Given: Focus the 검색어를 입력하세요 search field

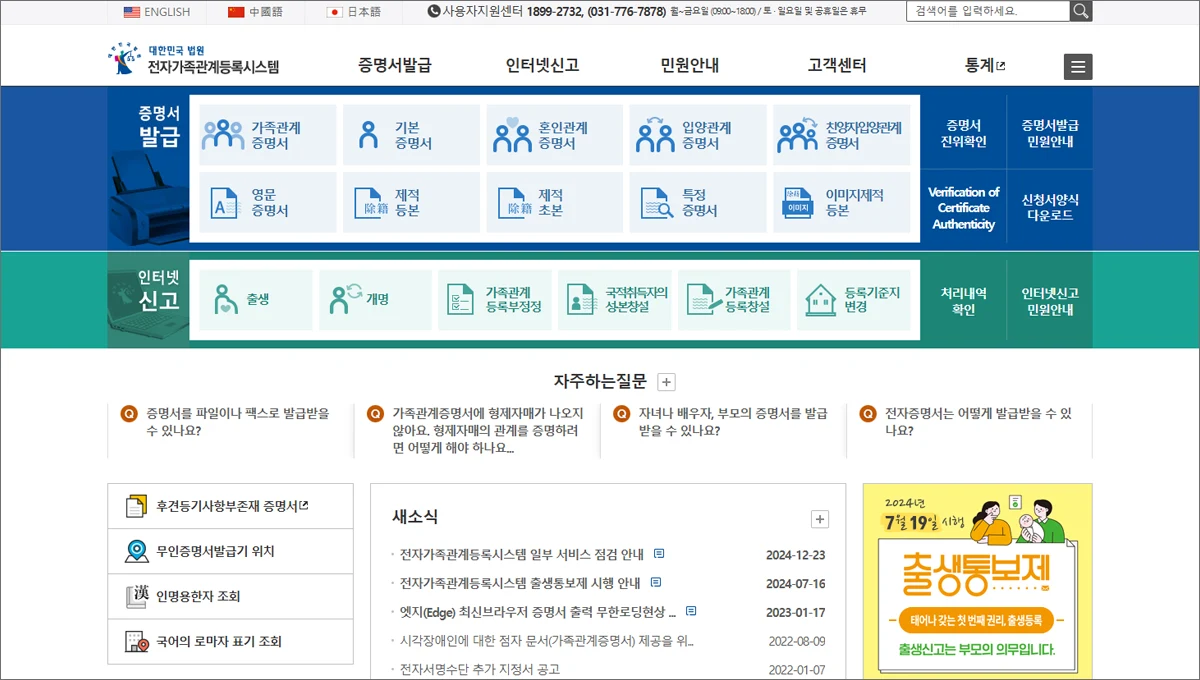Looking at the screenshot, I should click(x=988, y=11).
